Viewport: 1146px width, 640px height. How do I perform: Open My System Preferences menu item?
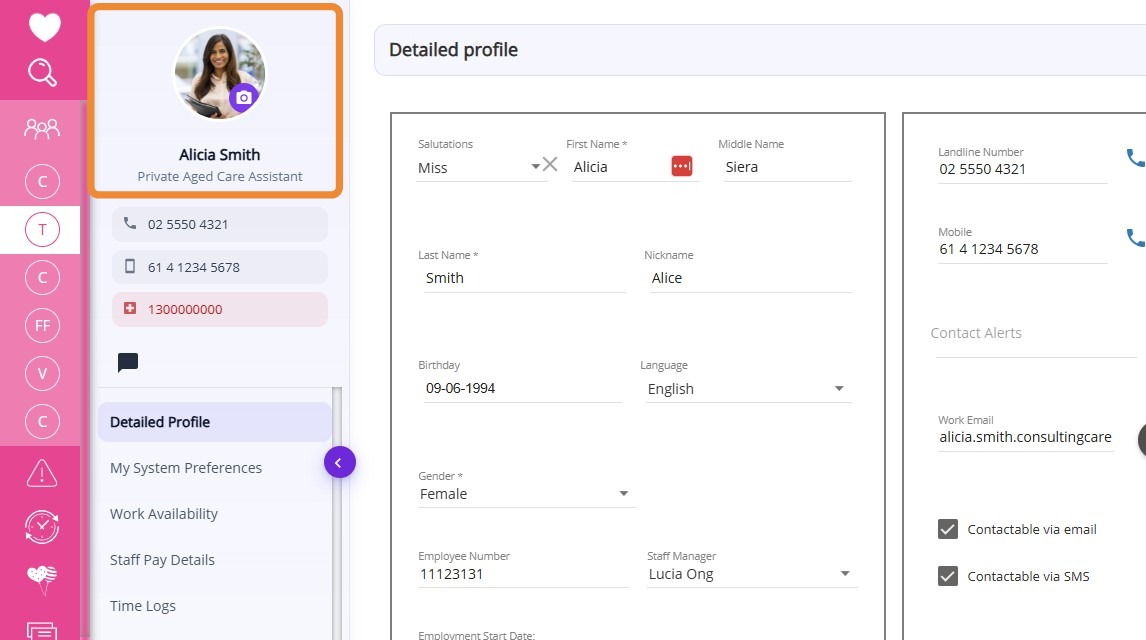click(186, 468)
